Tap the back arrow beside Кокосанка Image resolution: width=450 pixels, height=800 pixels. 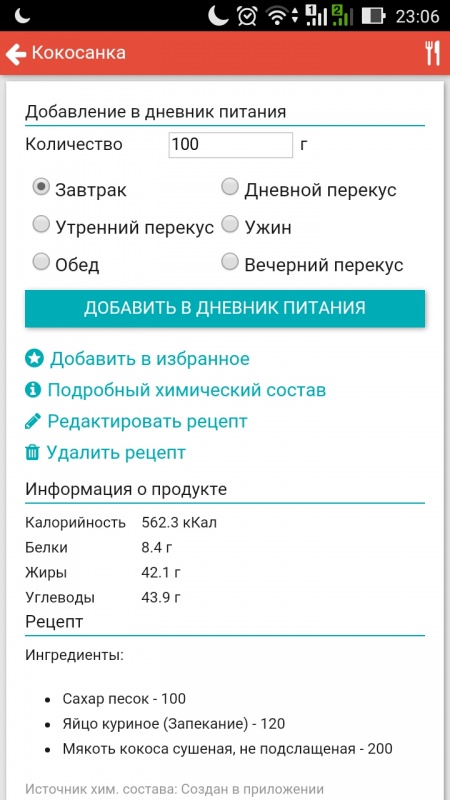(16, 54)
